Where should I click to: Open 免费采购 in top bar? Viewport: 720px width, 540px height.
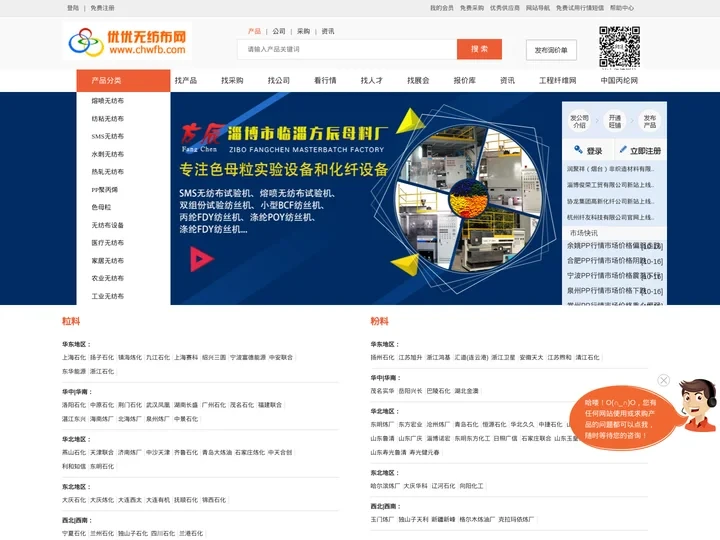coord(472,8)
